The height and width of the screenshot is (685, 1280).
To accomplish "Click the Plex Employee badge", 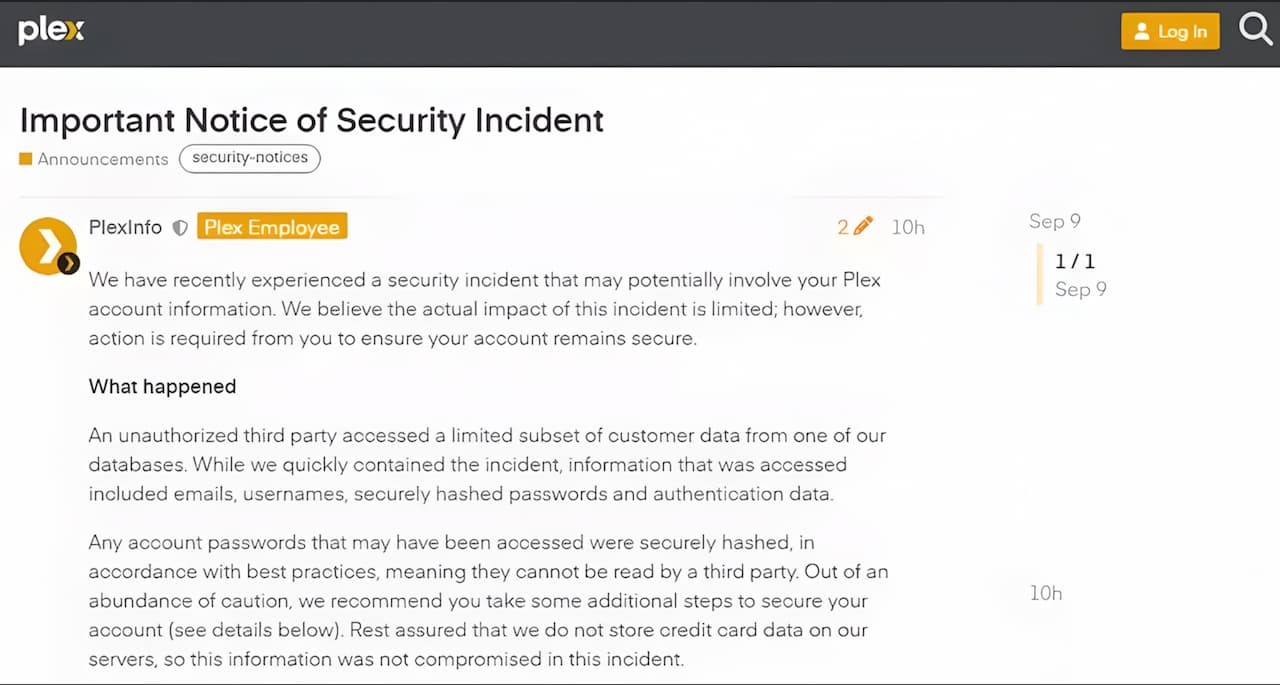I will click(272, 227).
